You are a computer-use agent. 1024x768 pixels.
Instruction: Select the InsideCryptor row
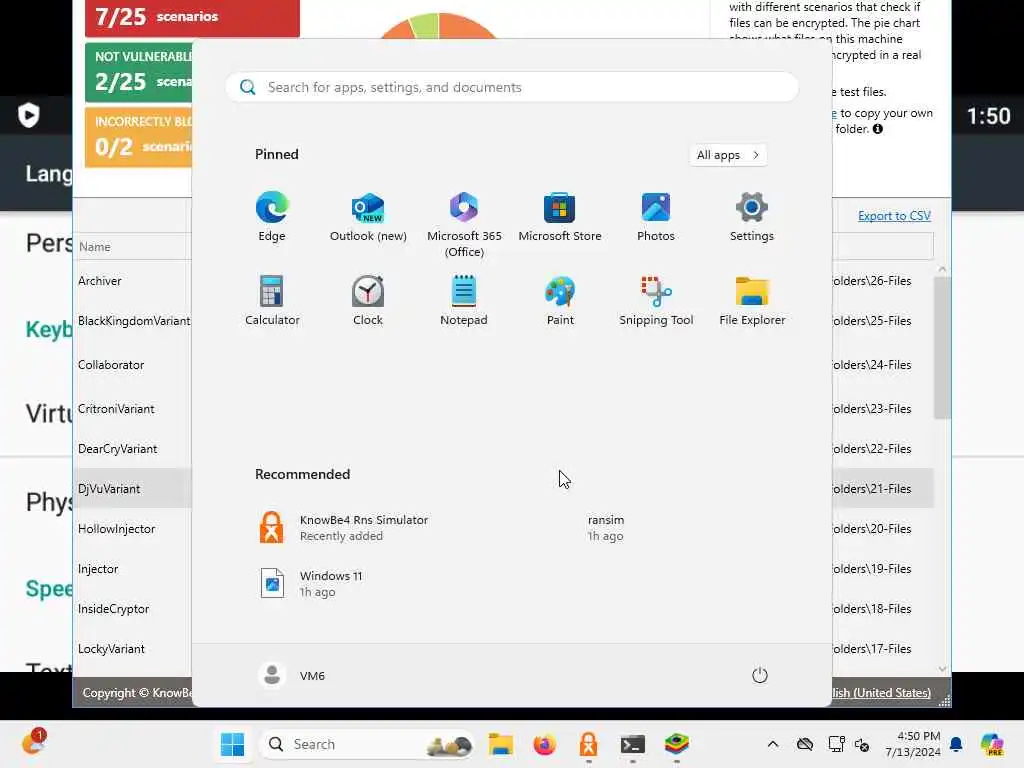coord(114,609)
